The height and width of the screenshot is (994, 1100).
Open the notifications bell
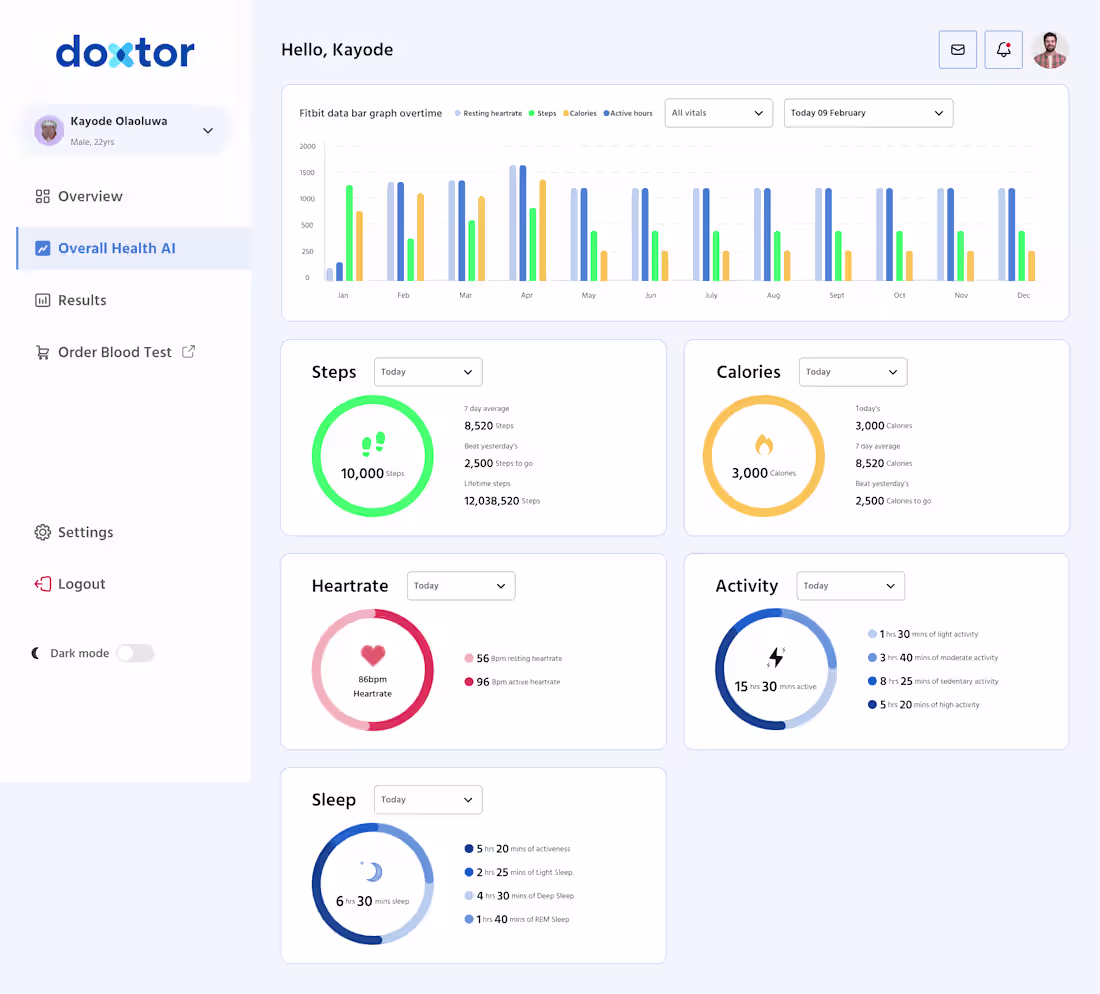tap(1003, 49)
